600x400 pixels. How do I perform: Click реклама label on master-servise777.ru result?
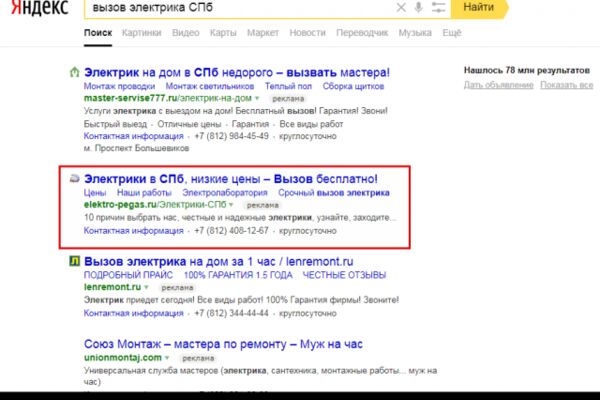(x=288, y=99)
